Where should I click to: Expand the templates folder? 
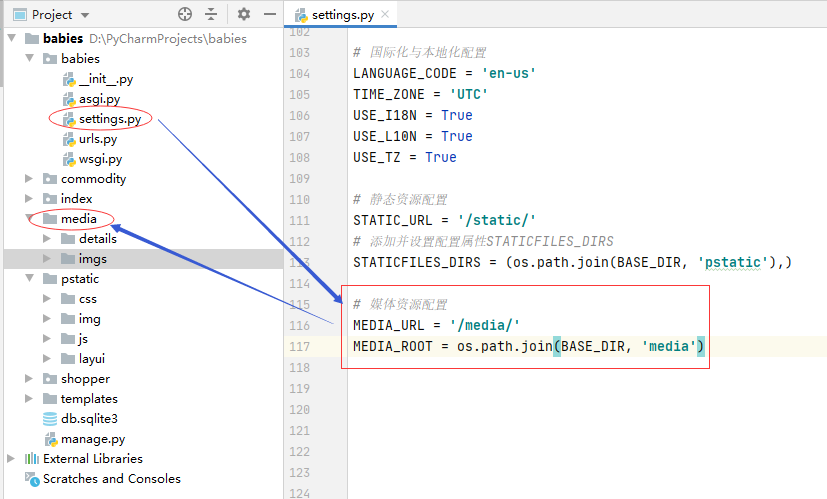point(29,399)
